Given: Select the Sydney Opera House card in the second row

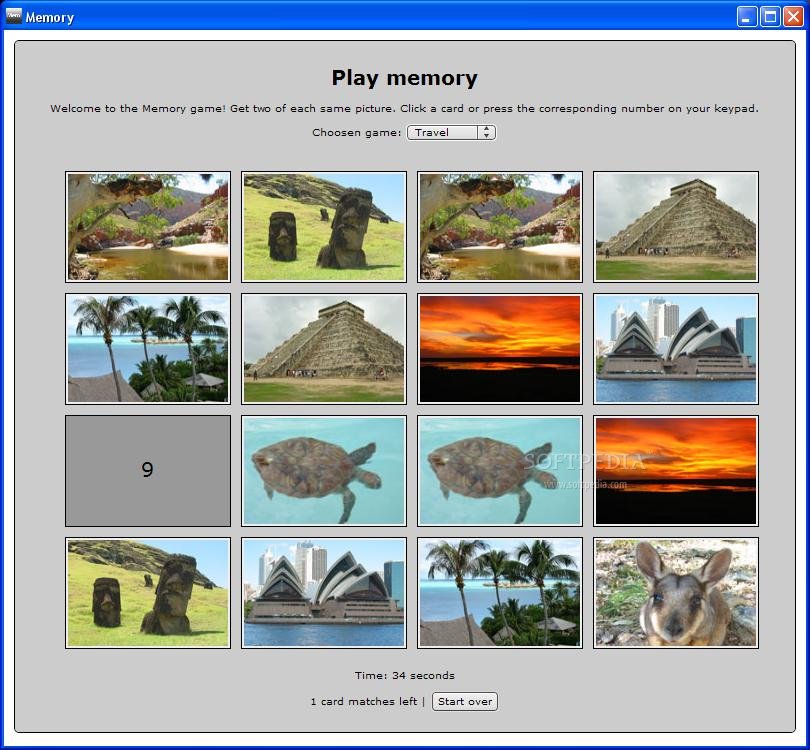Looking at the screenshot, I should [676, 349].
